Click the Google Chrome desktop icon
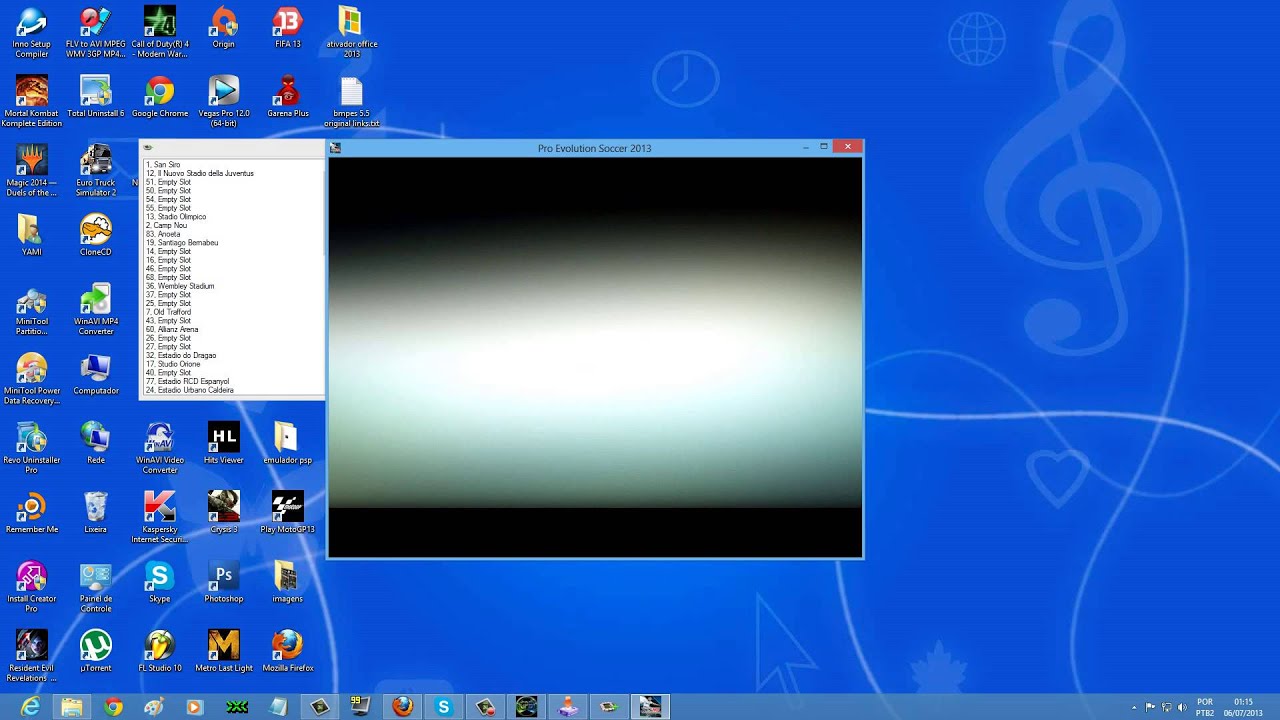 coord(160,96)
